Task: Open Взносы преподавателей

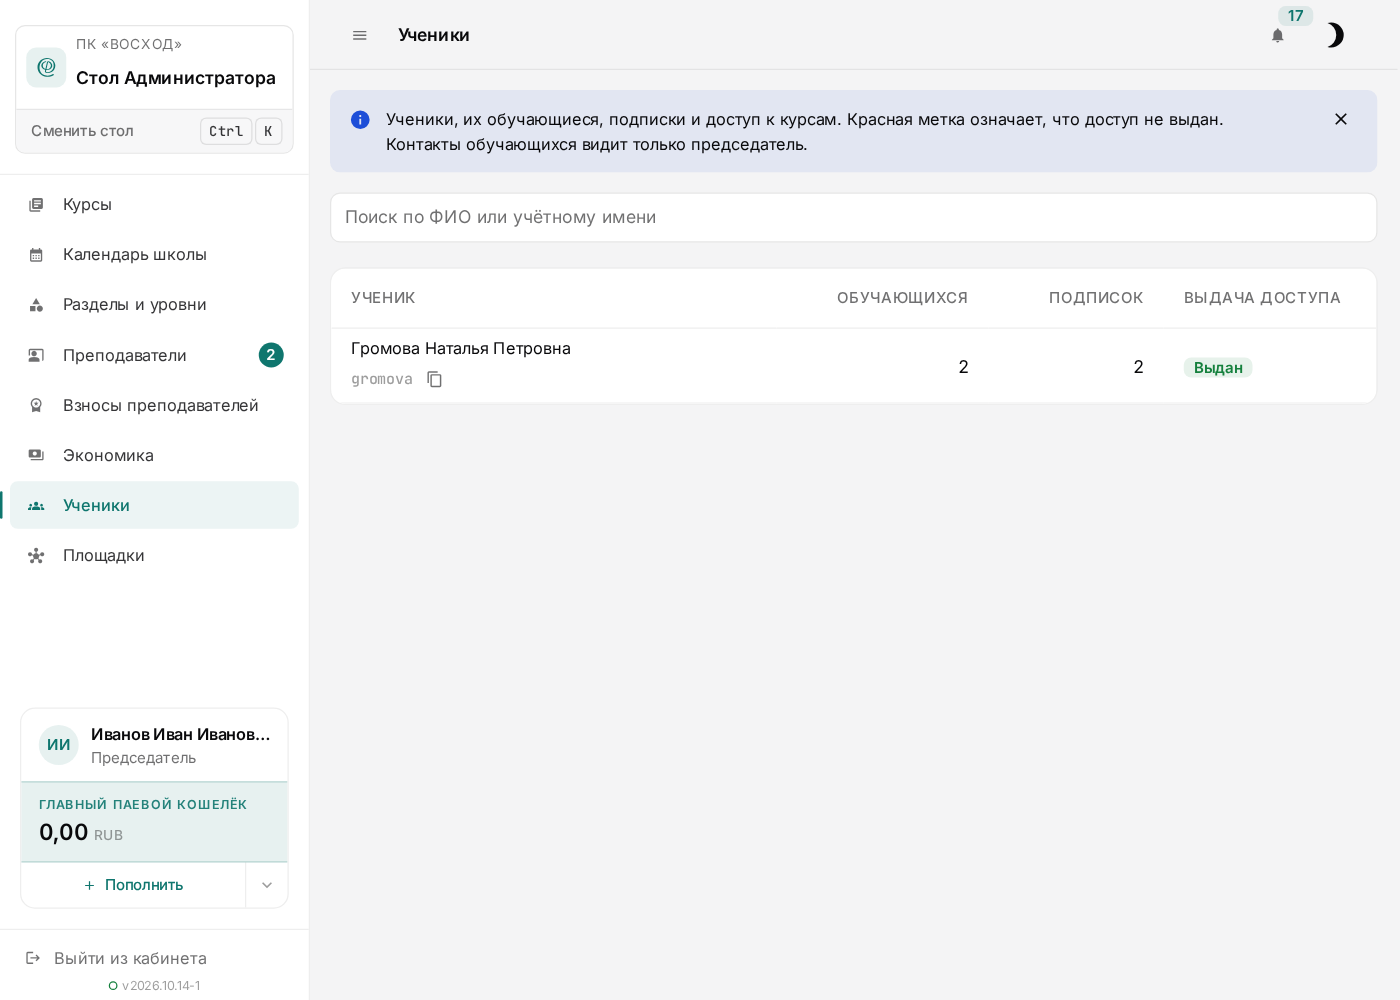Action: coord(154,405)
